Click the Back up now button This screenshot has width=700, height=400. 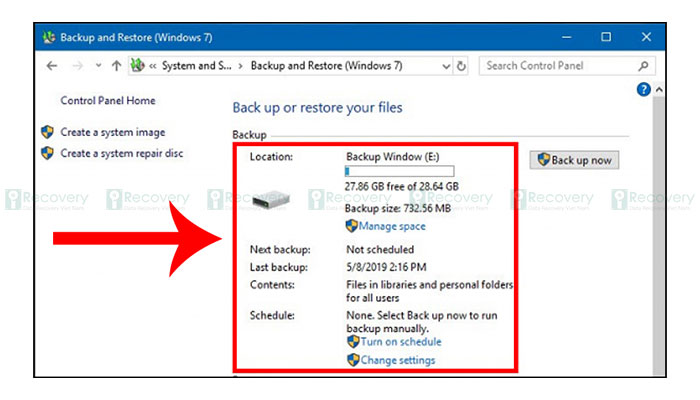click(574, 160)
